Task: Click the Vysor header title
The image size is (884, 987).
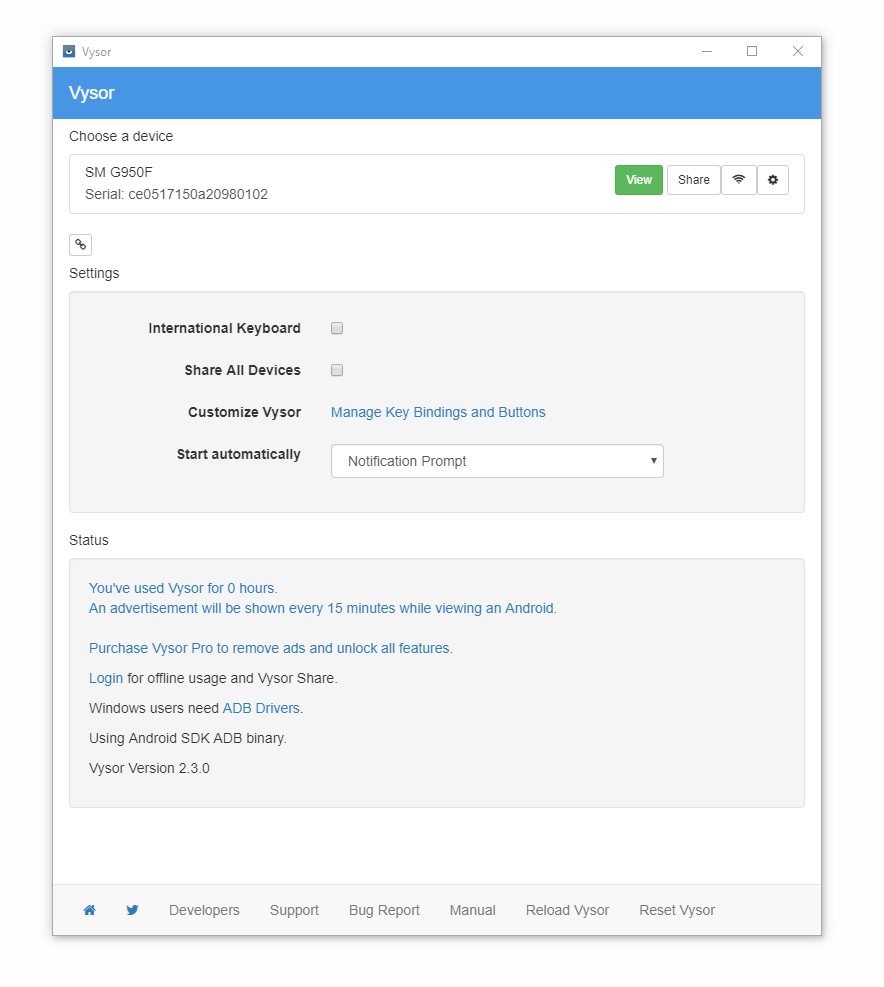Action: [91, 93]
